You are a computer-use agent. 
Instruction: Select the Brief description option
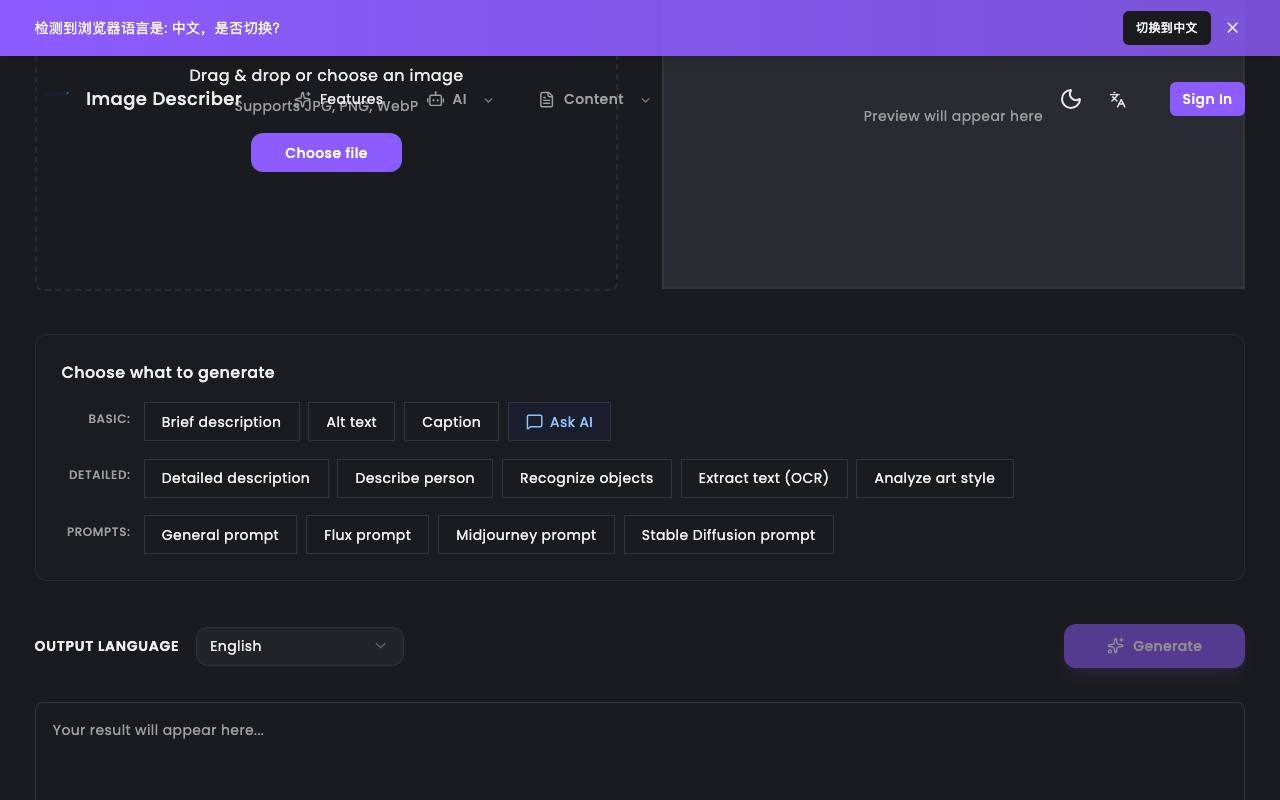(x=221, y=422)
